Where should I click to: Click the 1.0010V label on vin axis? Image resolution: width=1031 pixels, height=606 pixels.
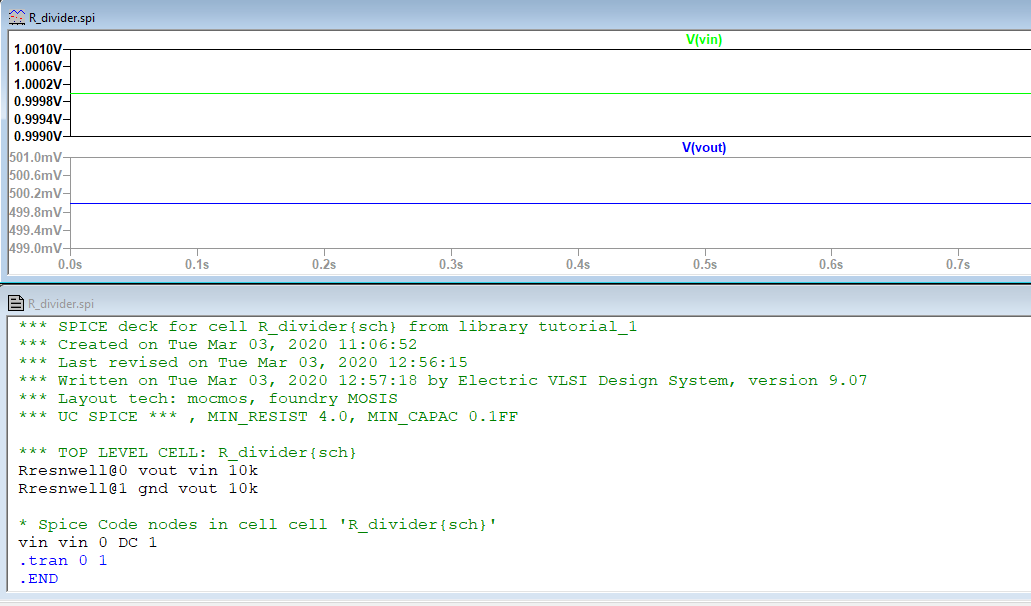(x=38, y=49)
